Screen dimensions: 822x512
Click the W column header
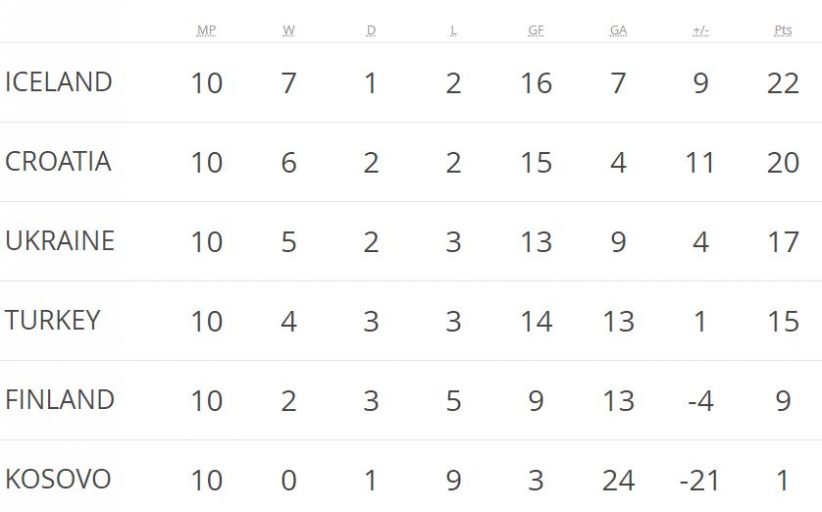(289, 31)
